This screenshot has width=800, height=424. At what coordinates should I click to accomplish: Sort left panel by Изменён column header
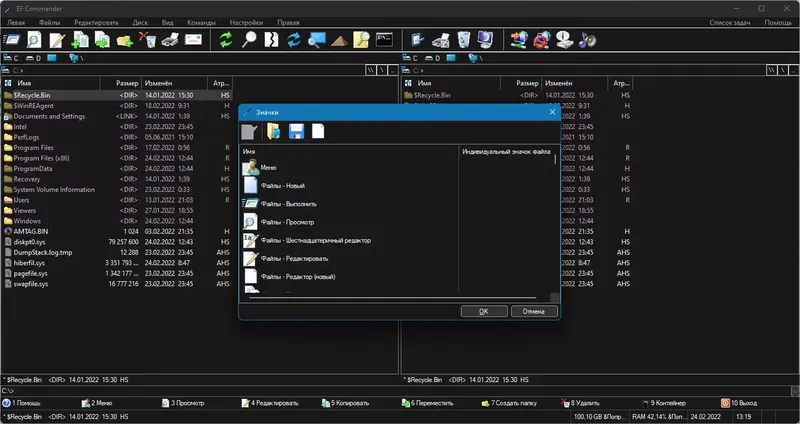pos(174,83)
